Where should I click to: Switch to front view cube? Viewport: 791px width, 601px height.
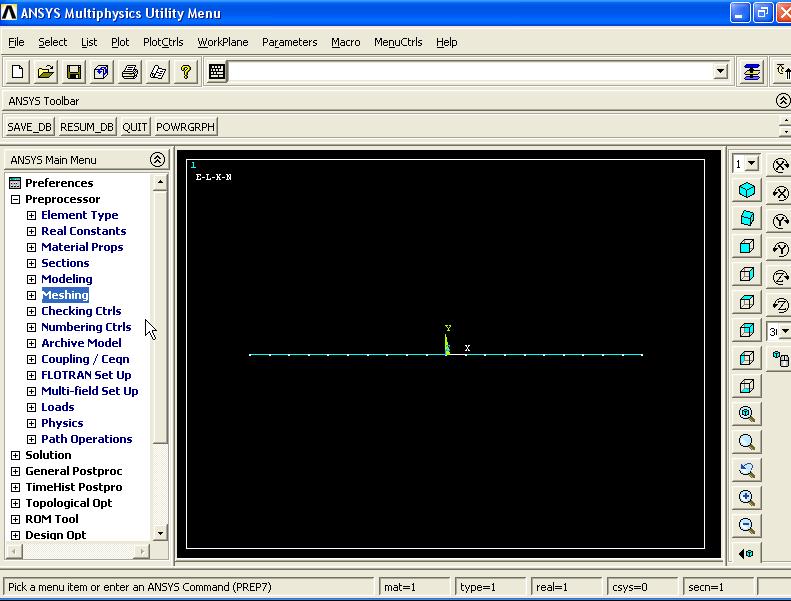(747, 246)
